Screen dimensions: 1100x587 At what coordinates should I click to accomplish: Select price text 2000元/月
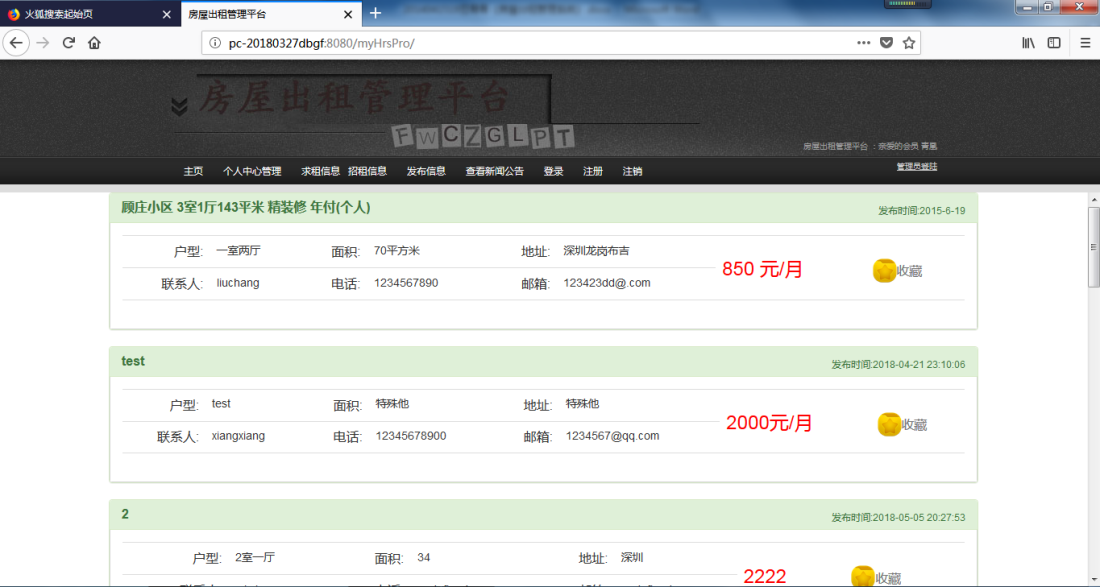click(769, 423)
